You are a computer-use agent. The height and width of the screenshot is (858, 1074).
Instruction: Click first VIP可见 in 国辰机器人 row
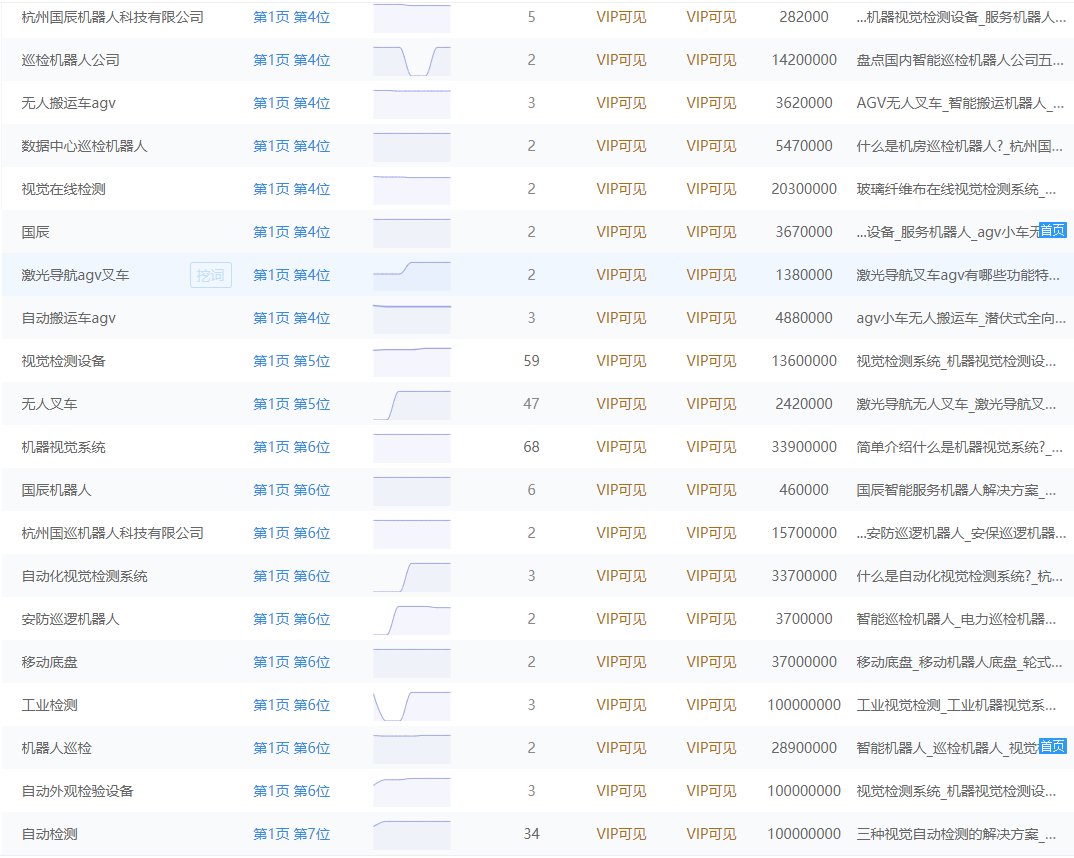pos(621,490)
